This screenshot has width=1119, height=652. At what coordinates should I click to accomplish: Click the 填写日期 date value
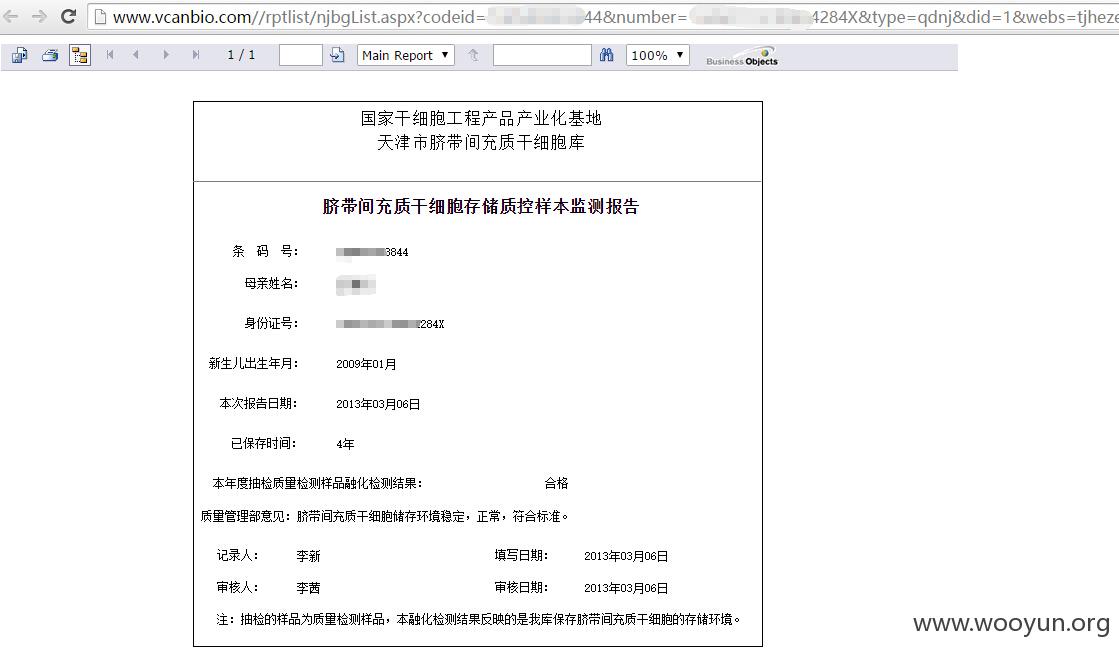(626, 556)
